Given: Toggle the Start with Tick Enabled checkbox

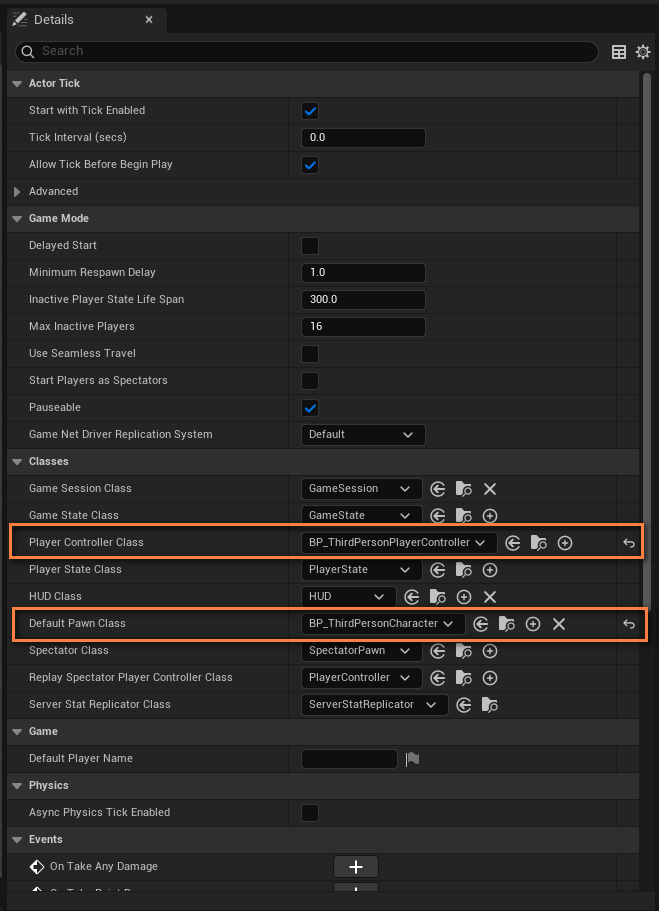Looking at the screenshot, I should tap(310, 111).
